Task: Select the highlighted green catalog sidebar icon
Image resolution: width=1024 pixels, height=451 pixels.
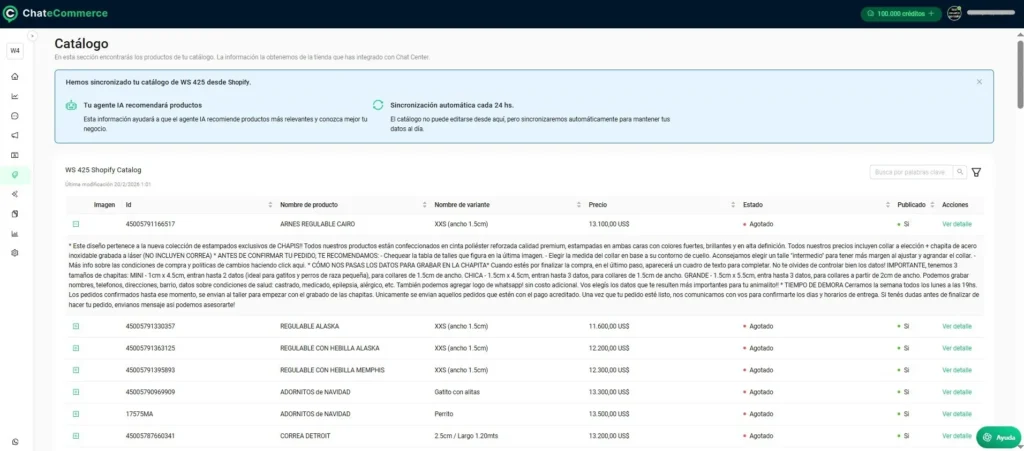Action: click(15, 174)
